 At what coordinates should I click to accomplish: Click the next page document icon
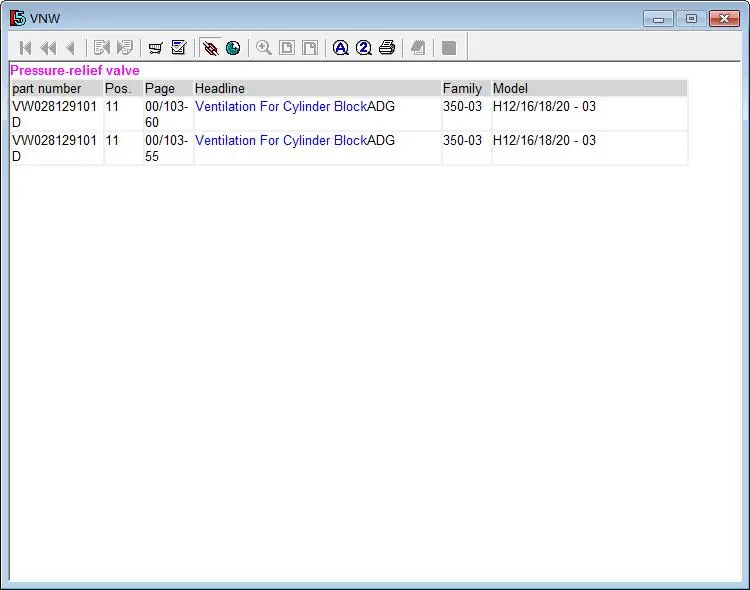125,48
